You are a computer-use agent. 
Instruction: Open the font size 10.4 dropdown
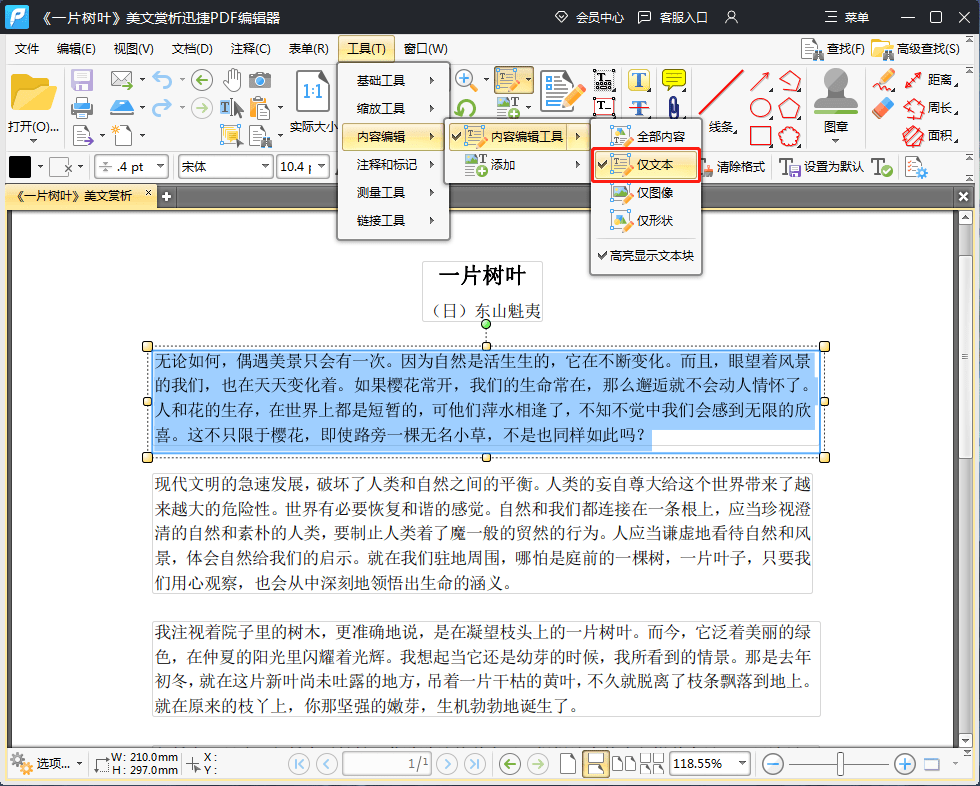(322, 166)
